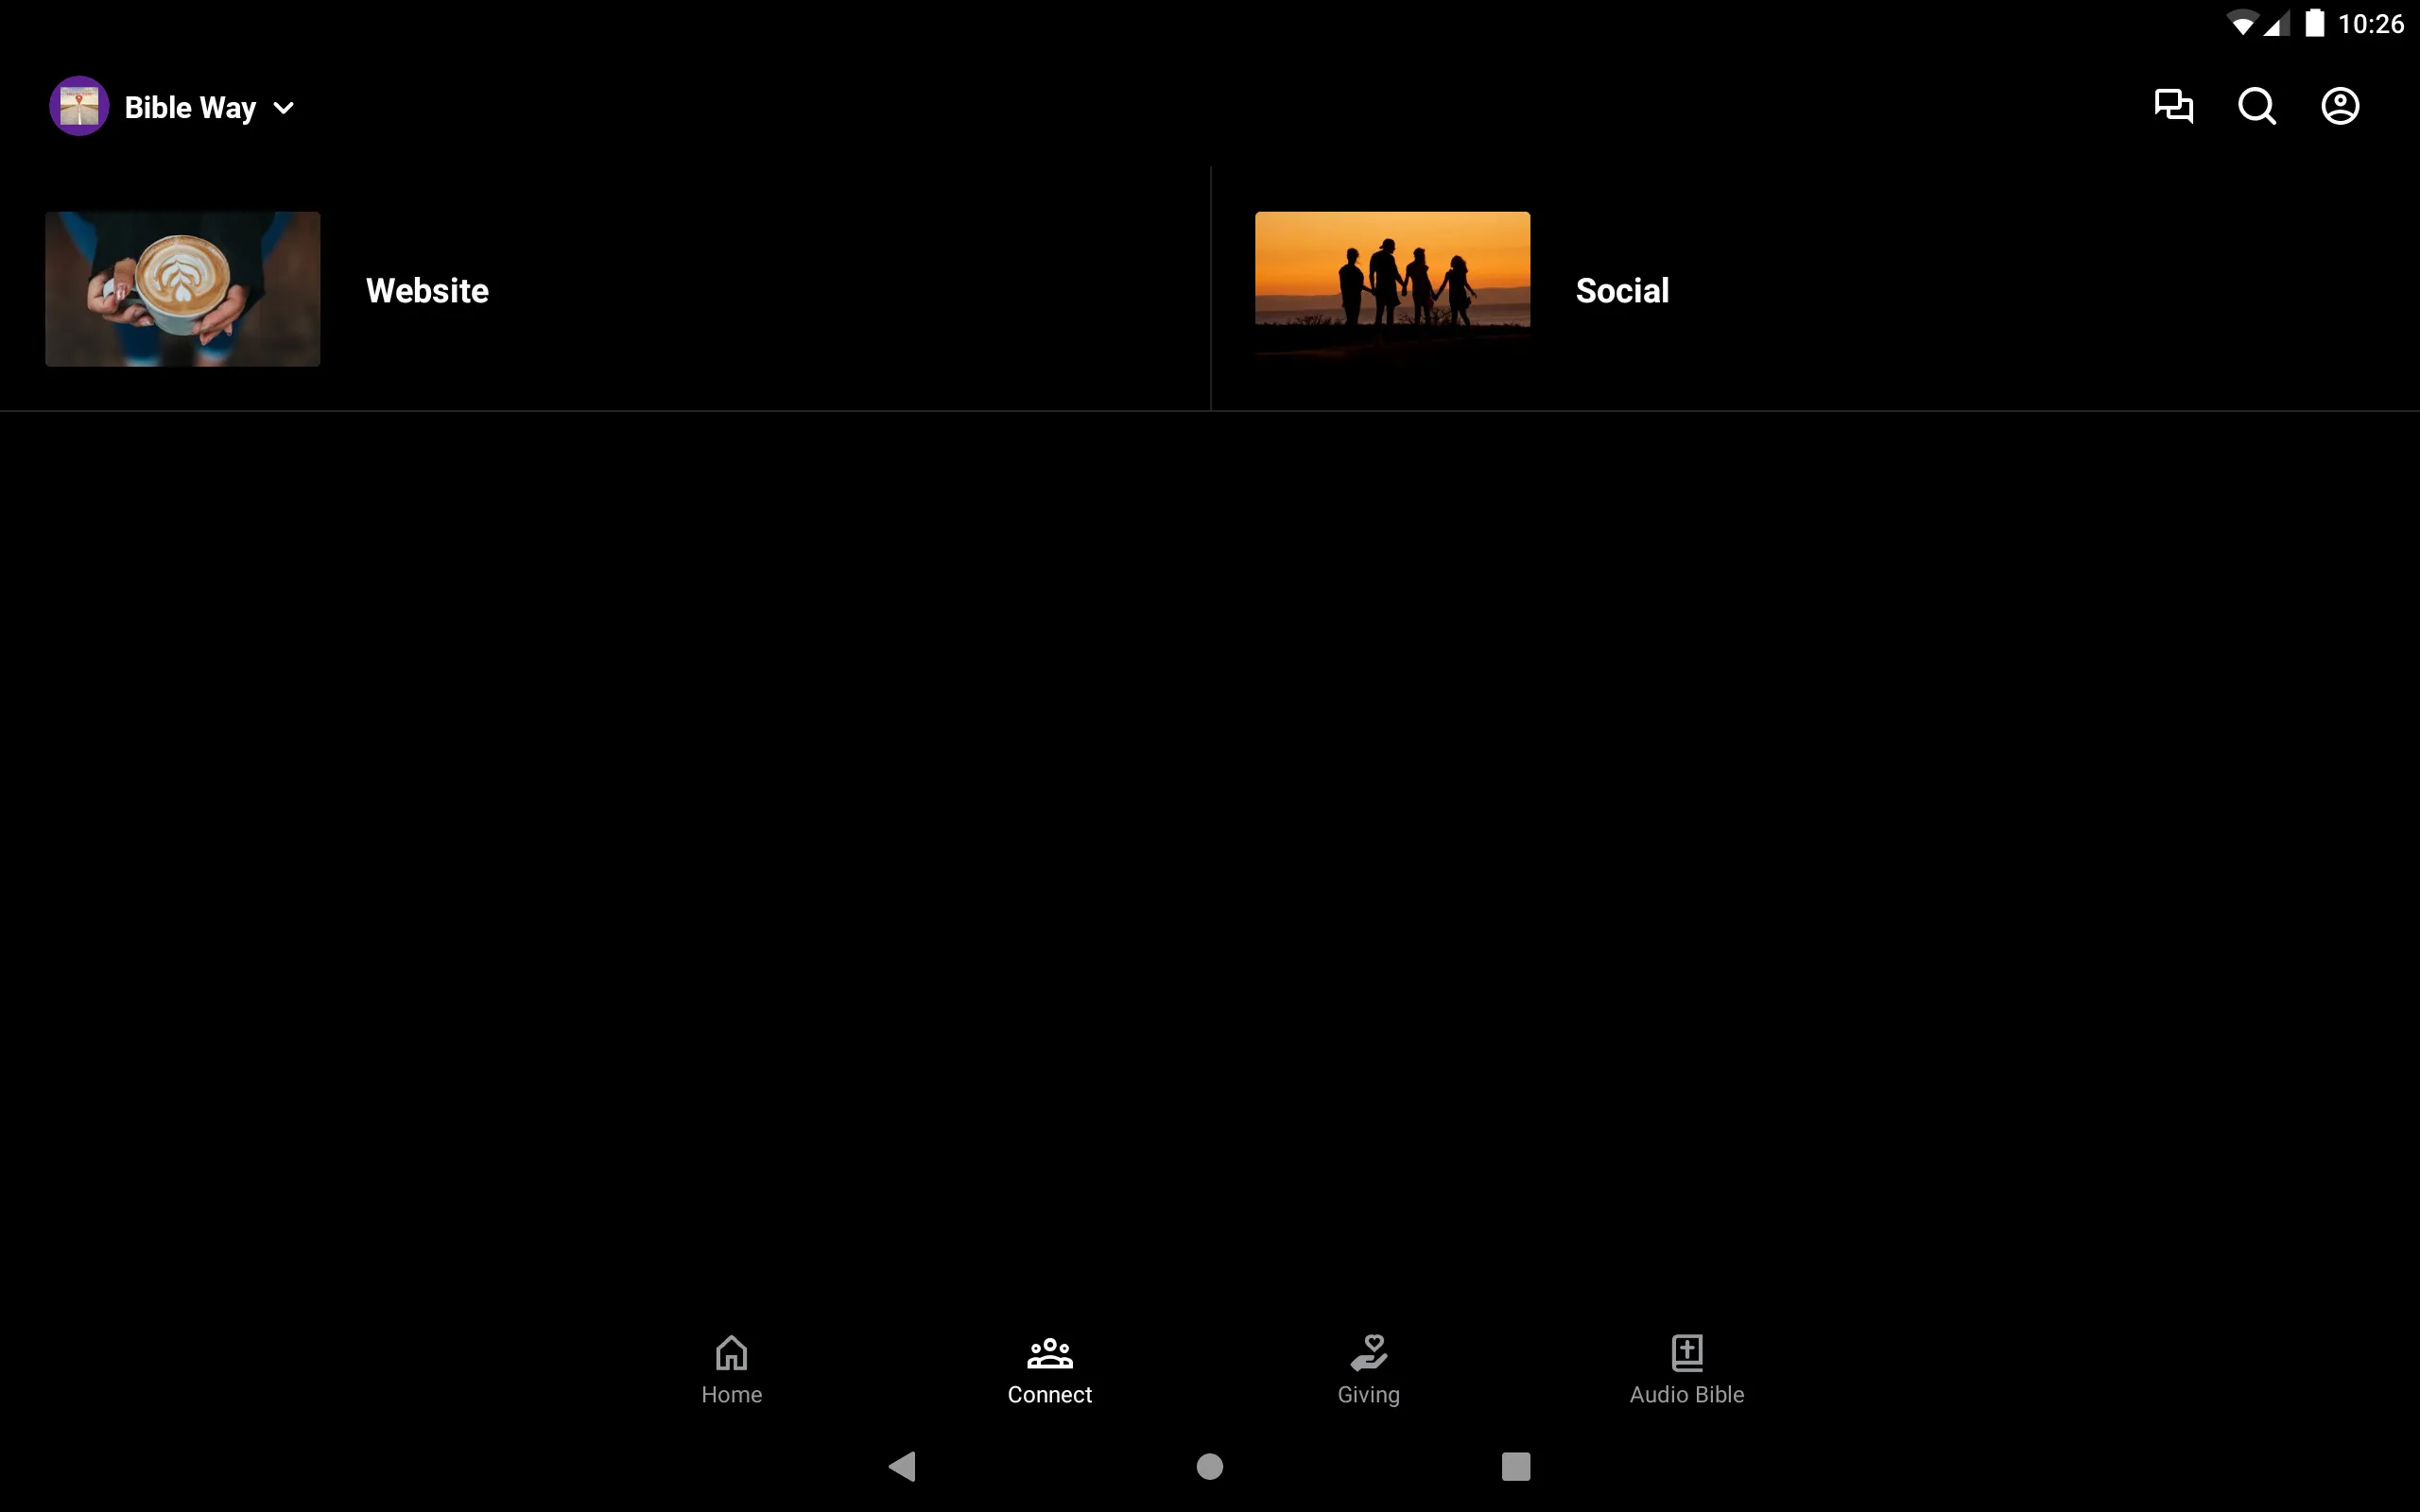Tap the Giving navigation icon
Image resolution: width=2420 pixels, height=1512 pixels.
pyautogui.click(x=1368, y=1369)
